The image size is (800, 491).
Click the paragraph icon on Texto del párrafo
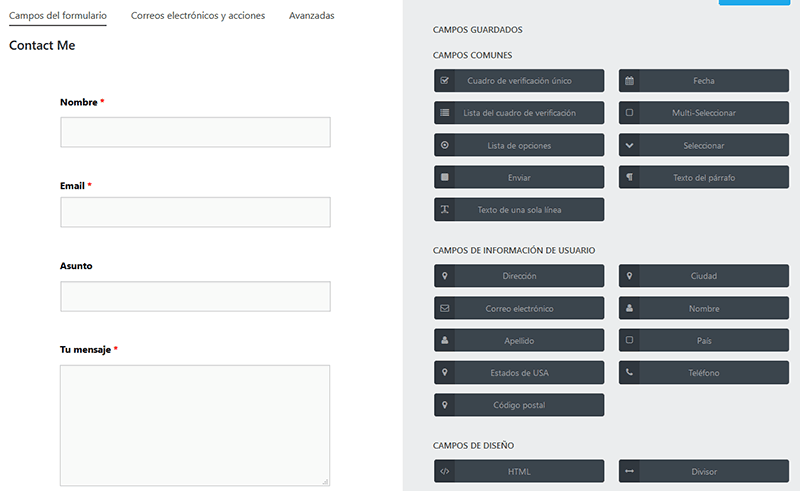tap(629, 177)
